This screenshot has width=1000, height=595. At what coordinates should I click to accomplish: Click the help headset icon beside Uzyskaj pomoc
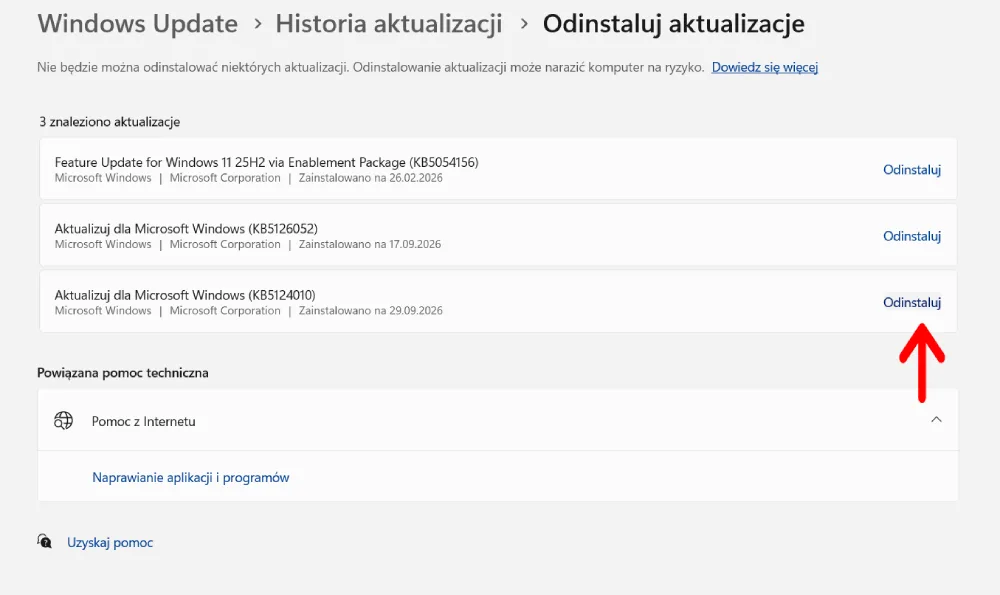pos(45,542)
